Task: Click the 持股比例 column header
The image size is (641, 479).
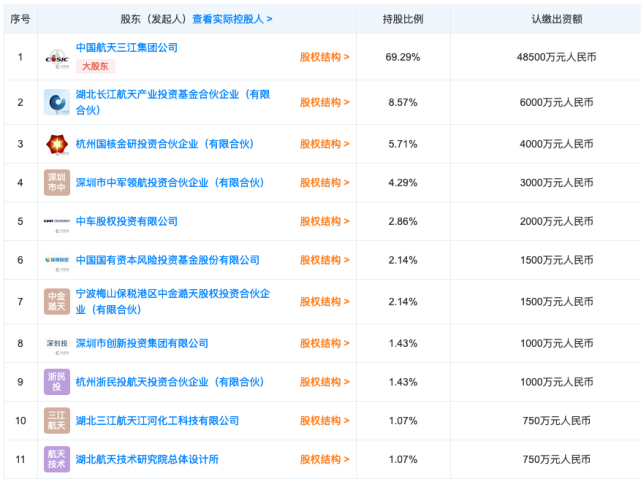Action: click(403, 19)
